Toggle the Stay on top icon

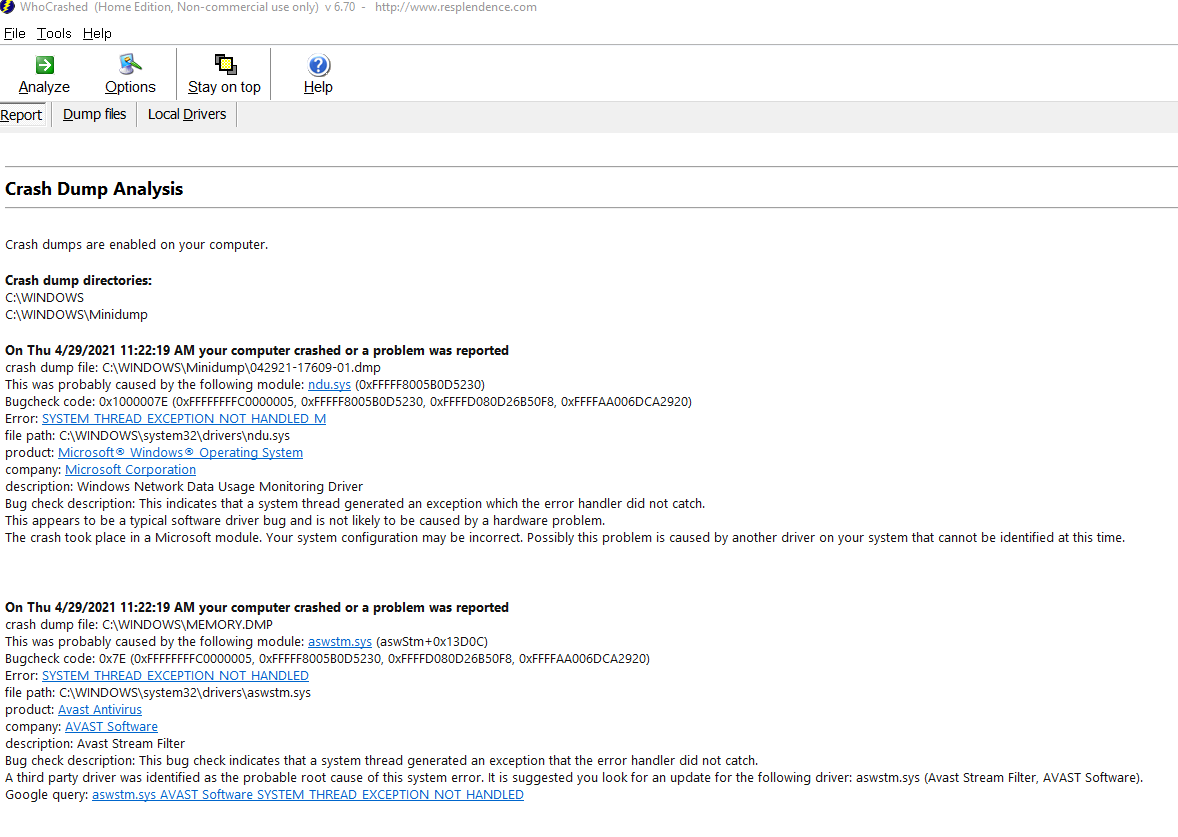tap(225, 65)
